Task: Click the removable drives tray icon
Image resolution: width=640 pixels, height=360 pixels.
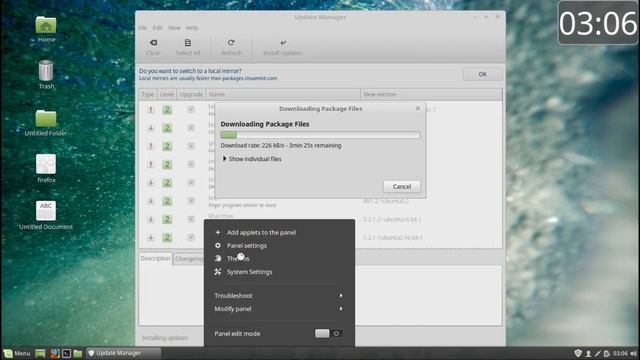Action: [607, 353]
